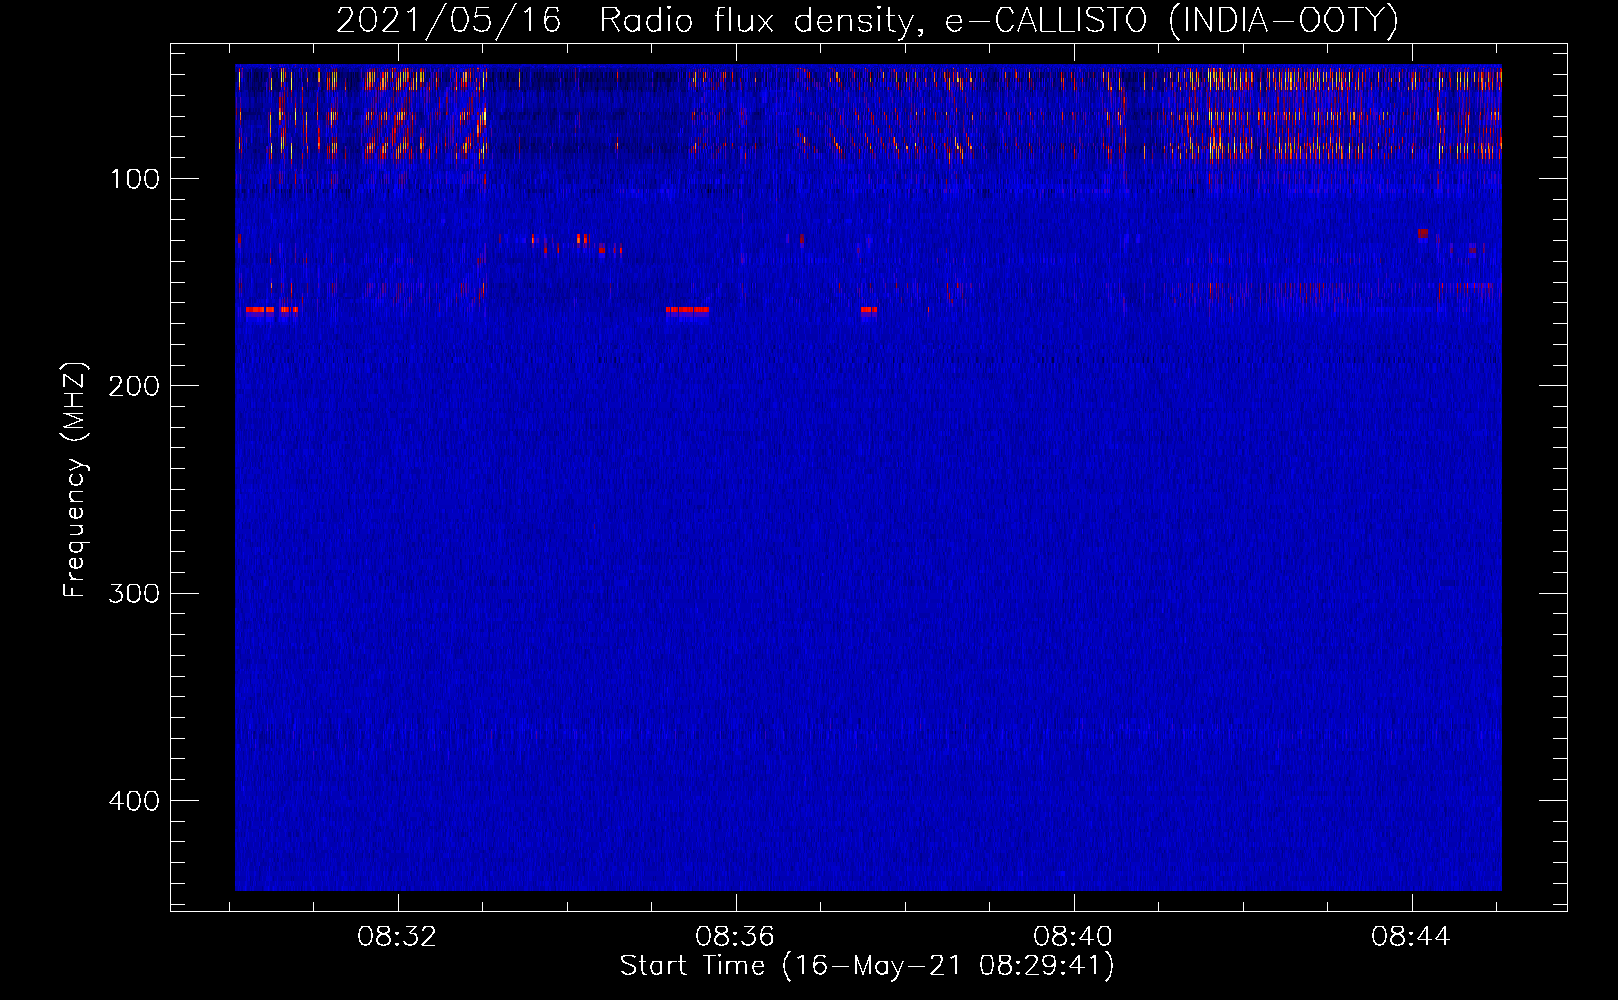Click the "Start Time (16-May-21 08:29:41)" label
The image size is (1618, 1000).
click(x=867, y=966)
